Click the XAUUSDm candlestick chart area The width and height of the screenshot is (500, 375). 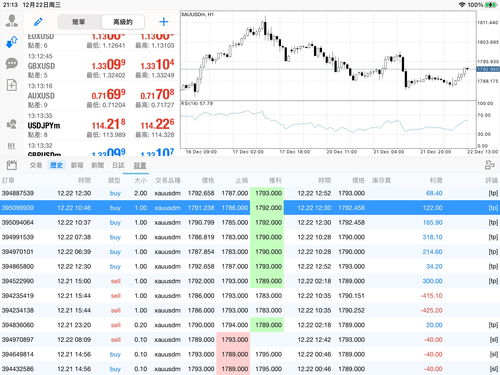click(x=328, y=56)
